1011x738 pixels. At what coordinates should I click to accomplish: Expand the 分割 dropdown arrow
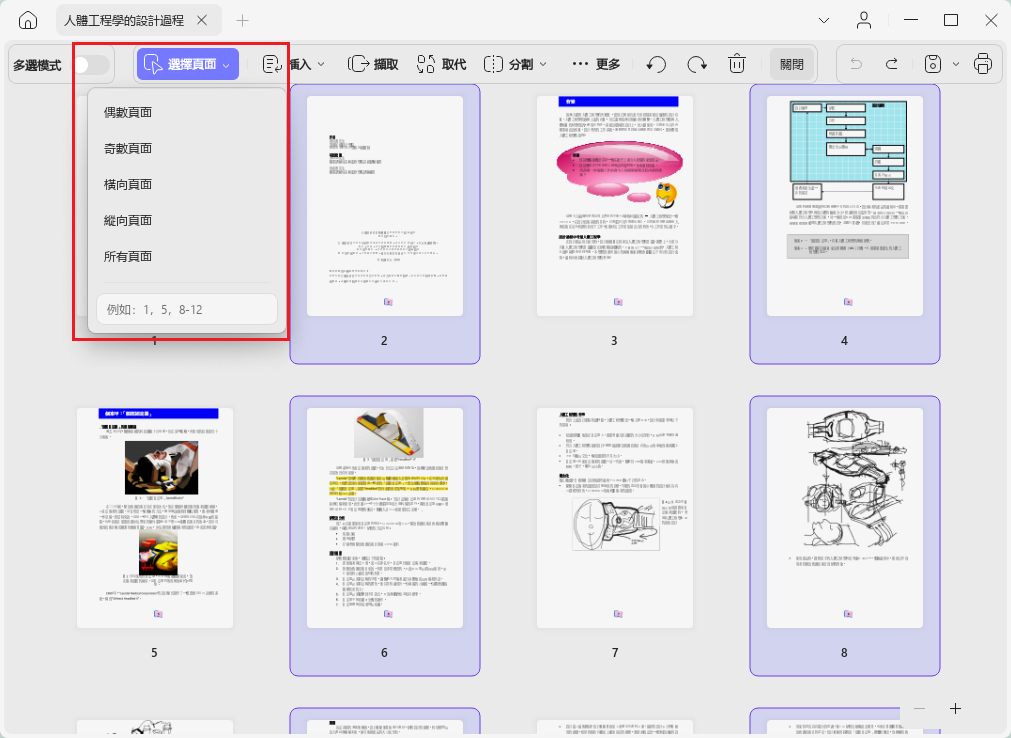point(543,64)
